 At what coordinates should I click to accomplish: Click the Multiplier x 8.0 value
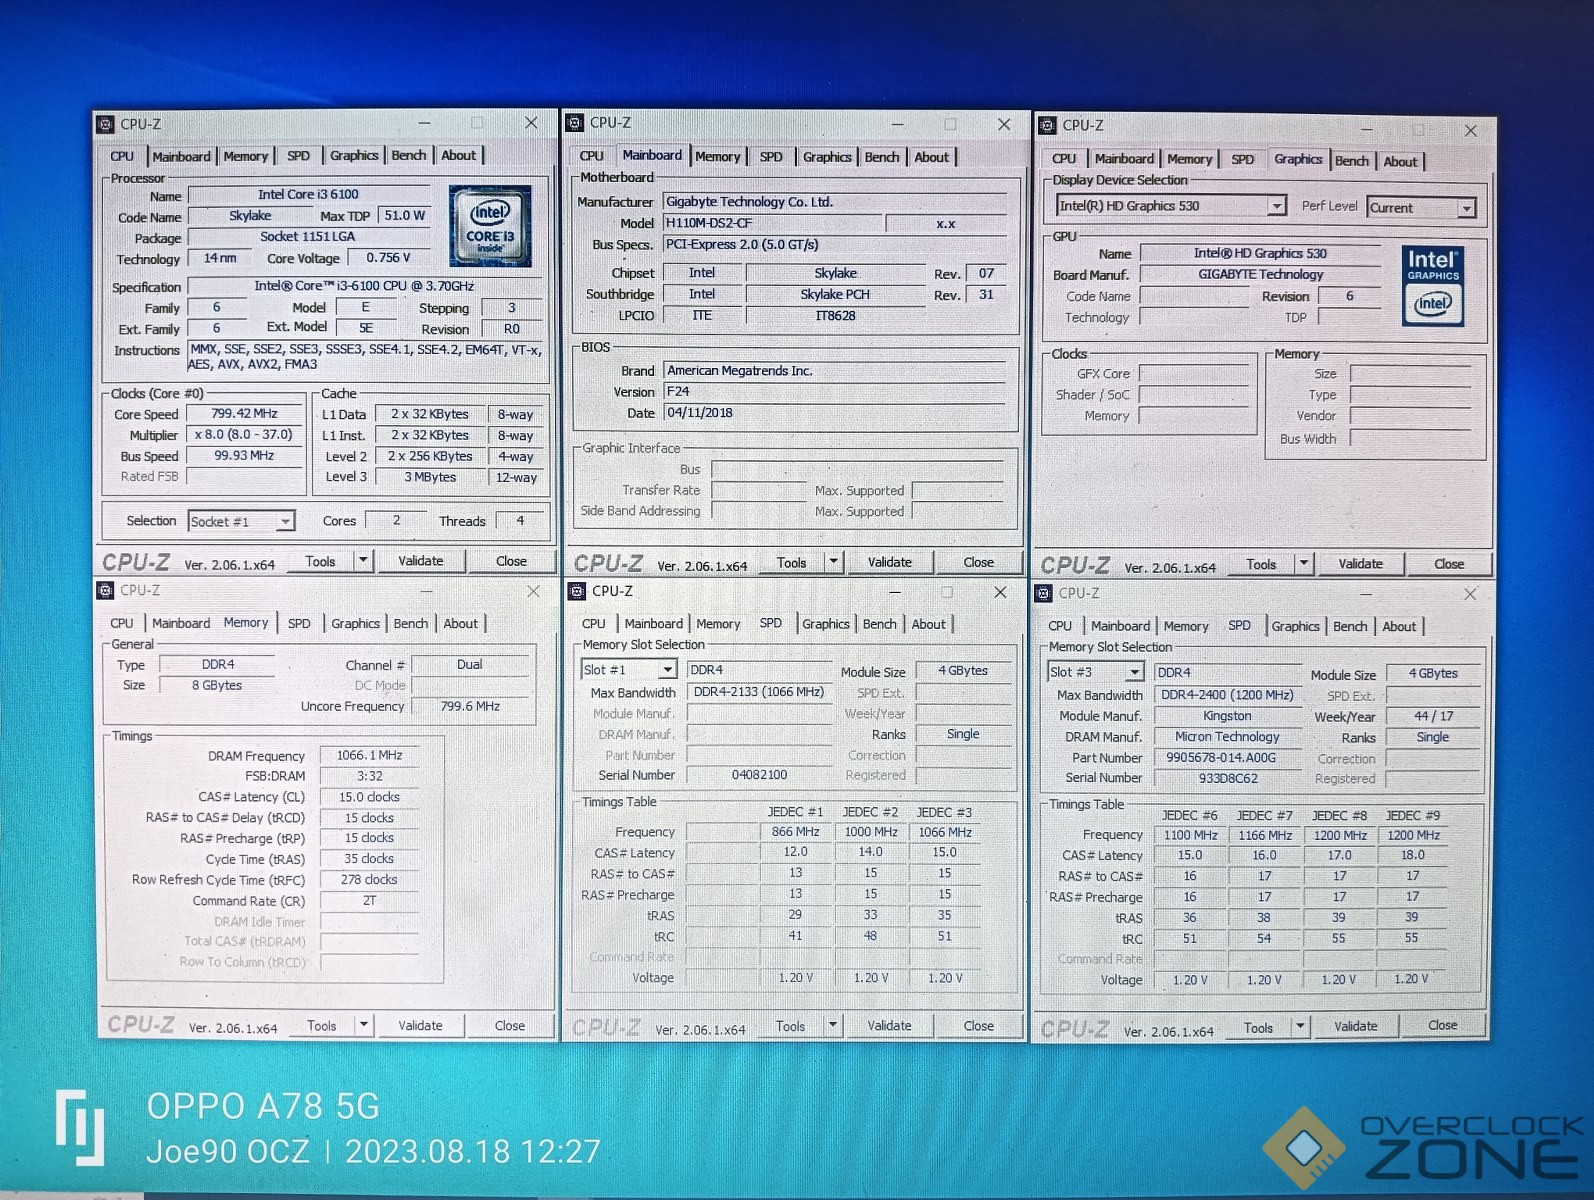pyautogui.click(x=244, y=434)
